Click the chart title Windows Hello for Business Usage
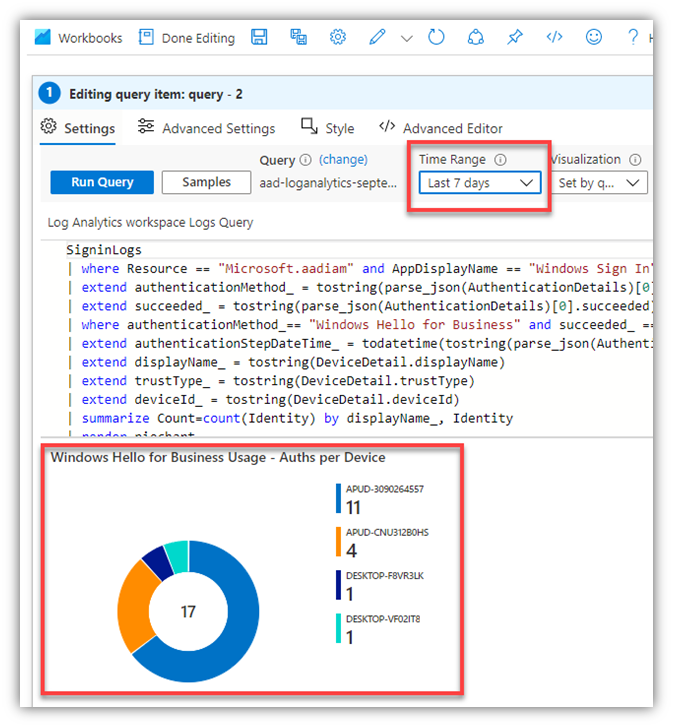This screenshot has height=727, width=673. point(218,458)
